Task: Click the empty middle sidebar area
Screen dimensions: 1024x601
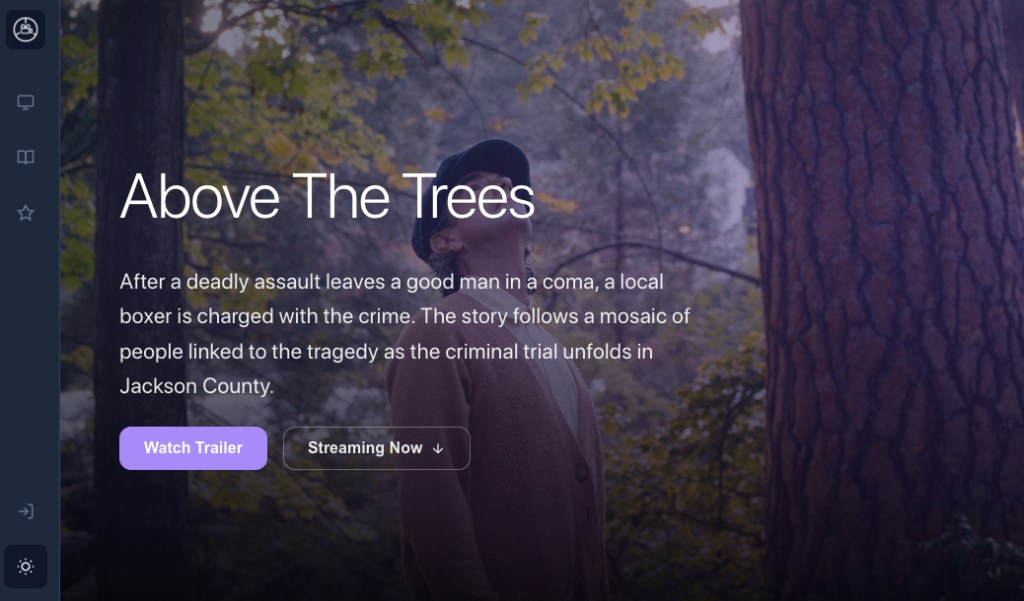Action: [x=29, y=359]
